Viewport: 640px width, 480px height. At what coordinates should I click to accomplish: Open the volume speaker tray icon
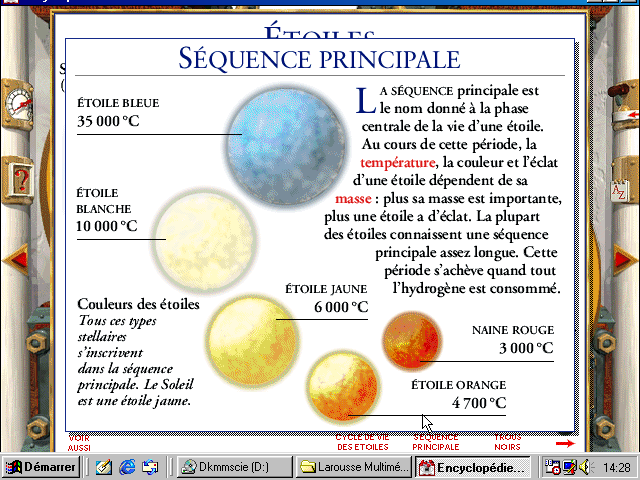coord(585,467)
